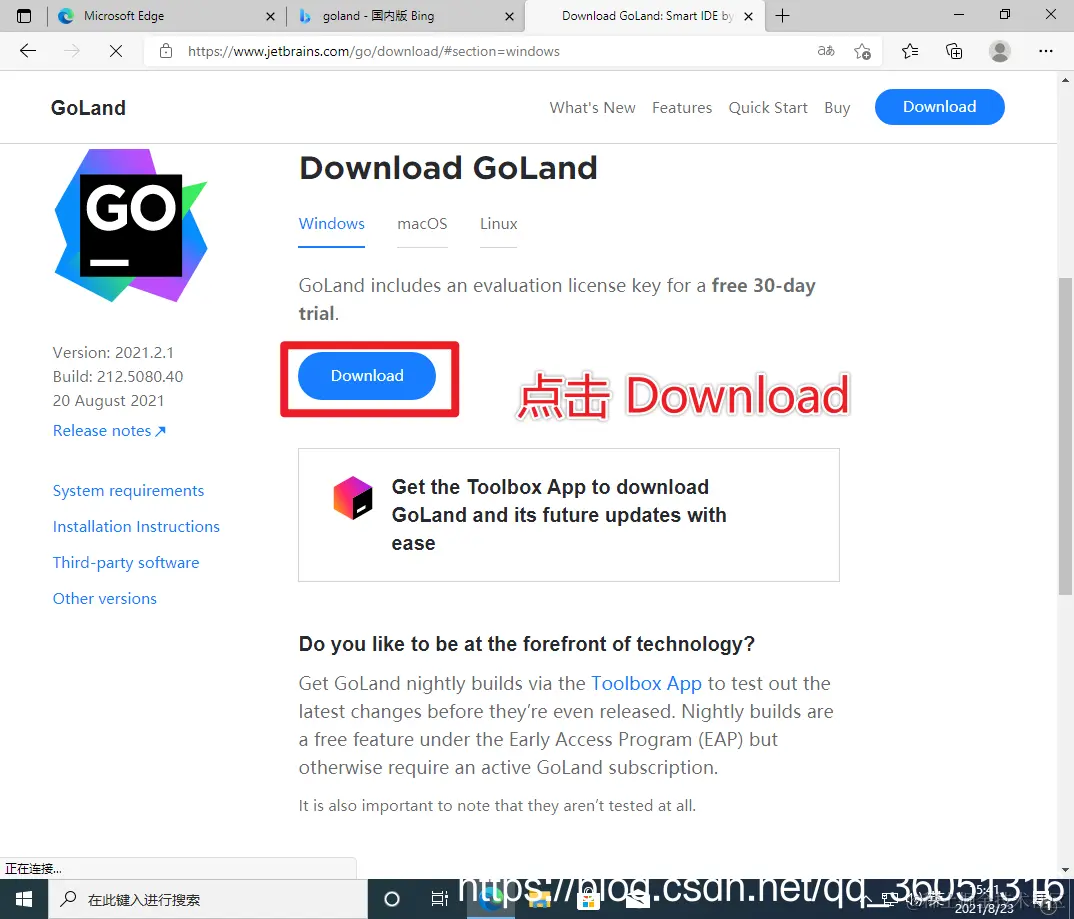Image resolution: width=1074 pixels, height=919 pixels.
Task: Open the read aloud / translate icon
Action: [826, 51]
